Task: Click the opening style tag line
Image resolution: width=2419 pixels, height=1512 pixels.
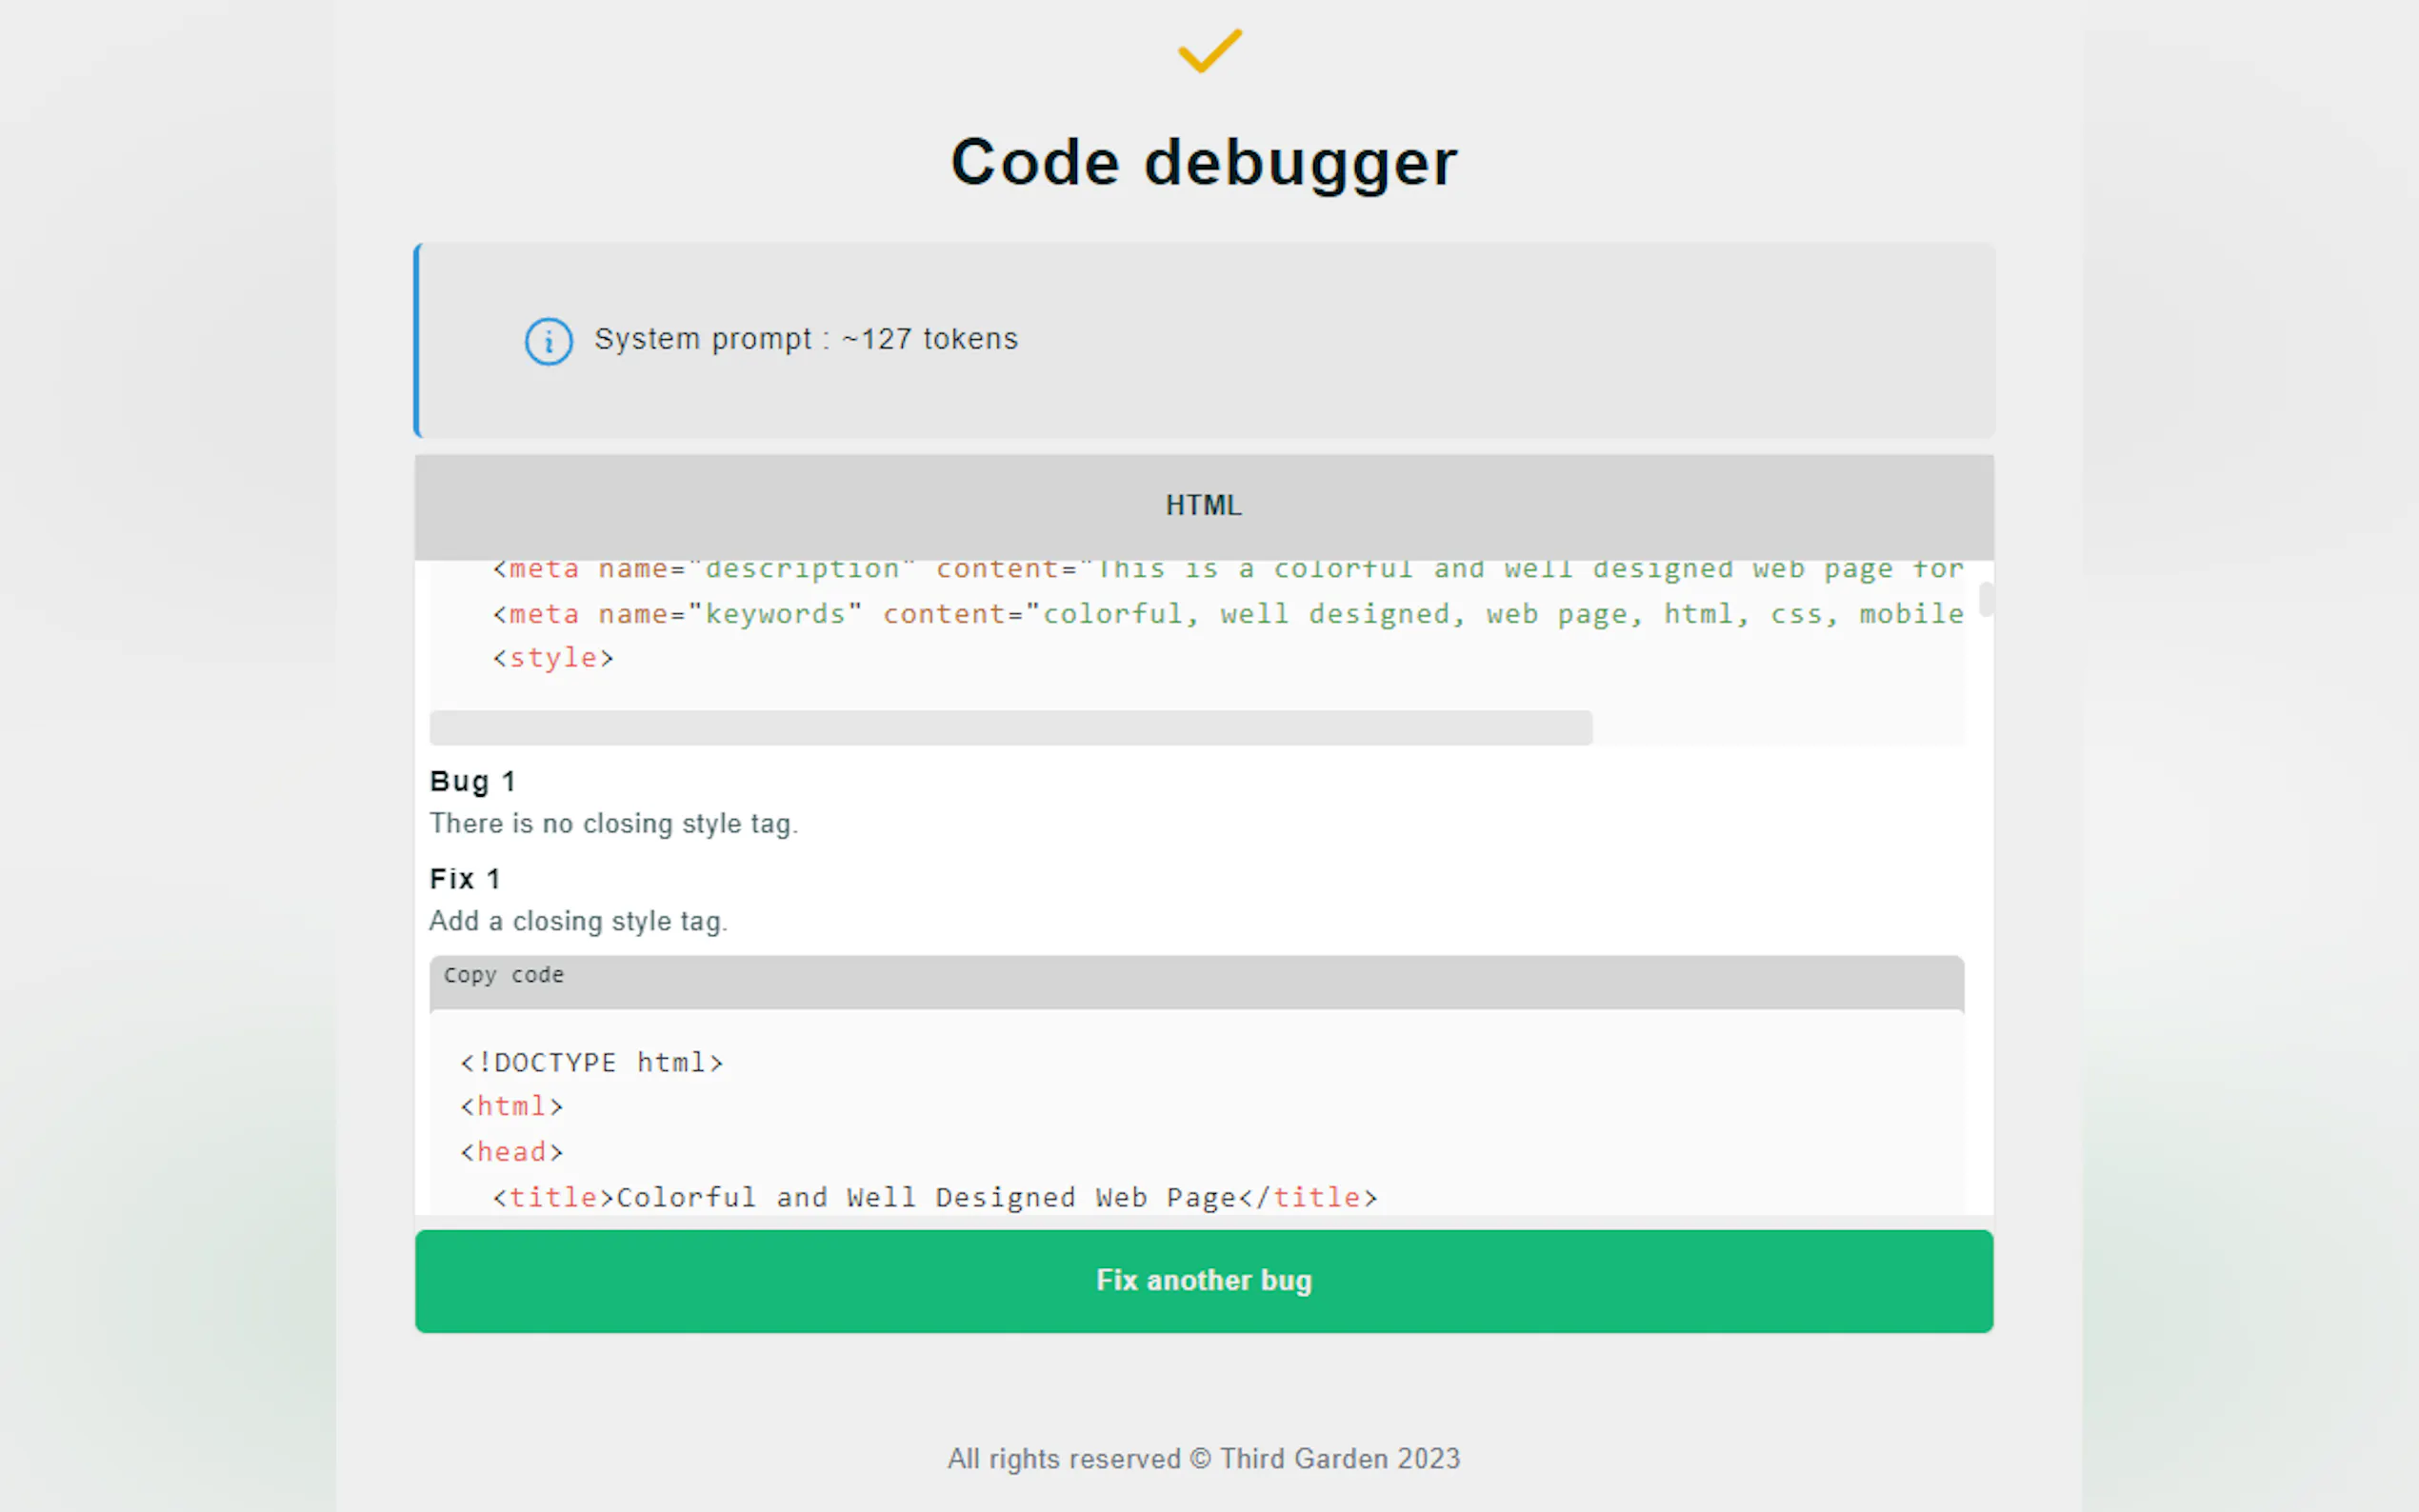Action: [553, 658]
